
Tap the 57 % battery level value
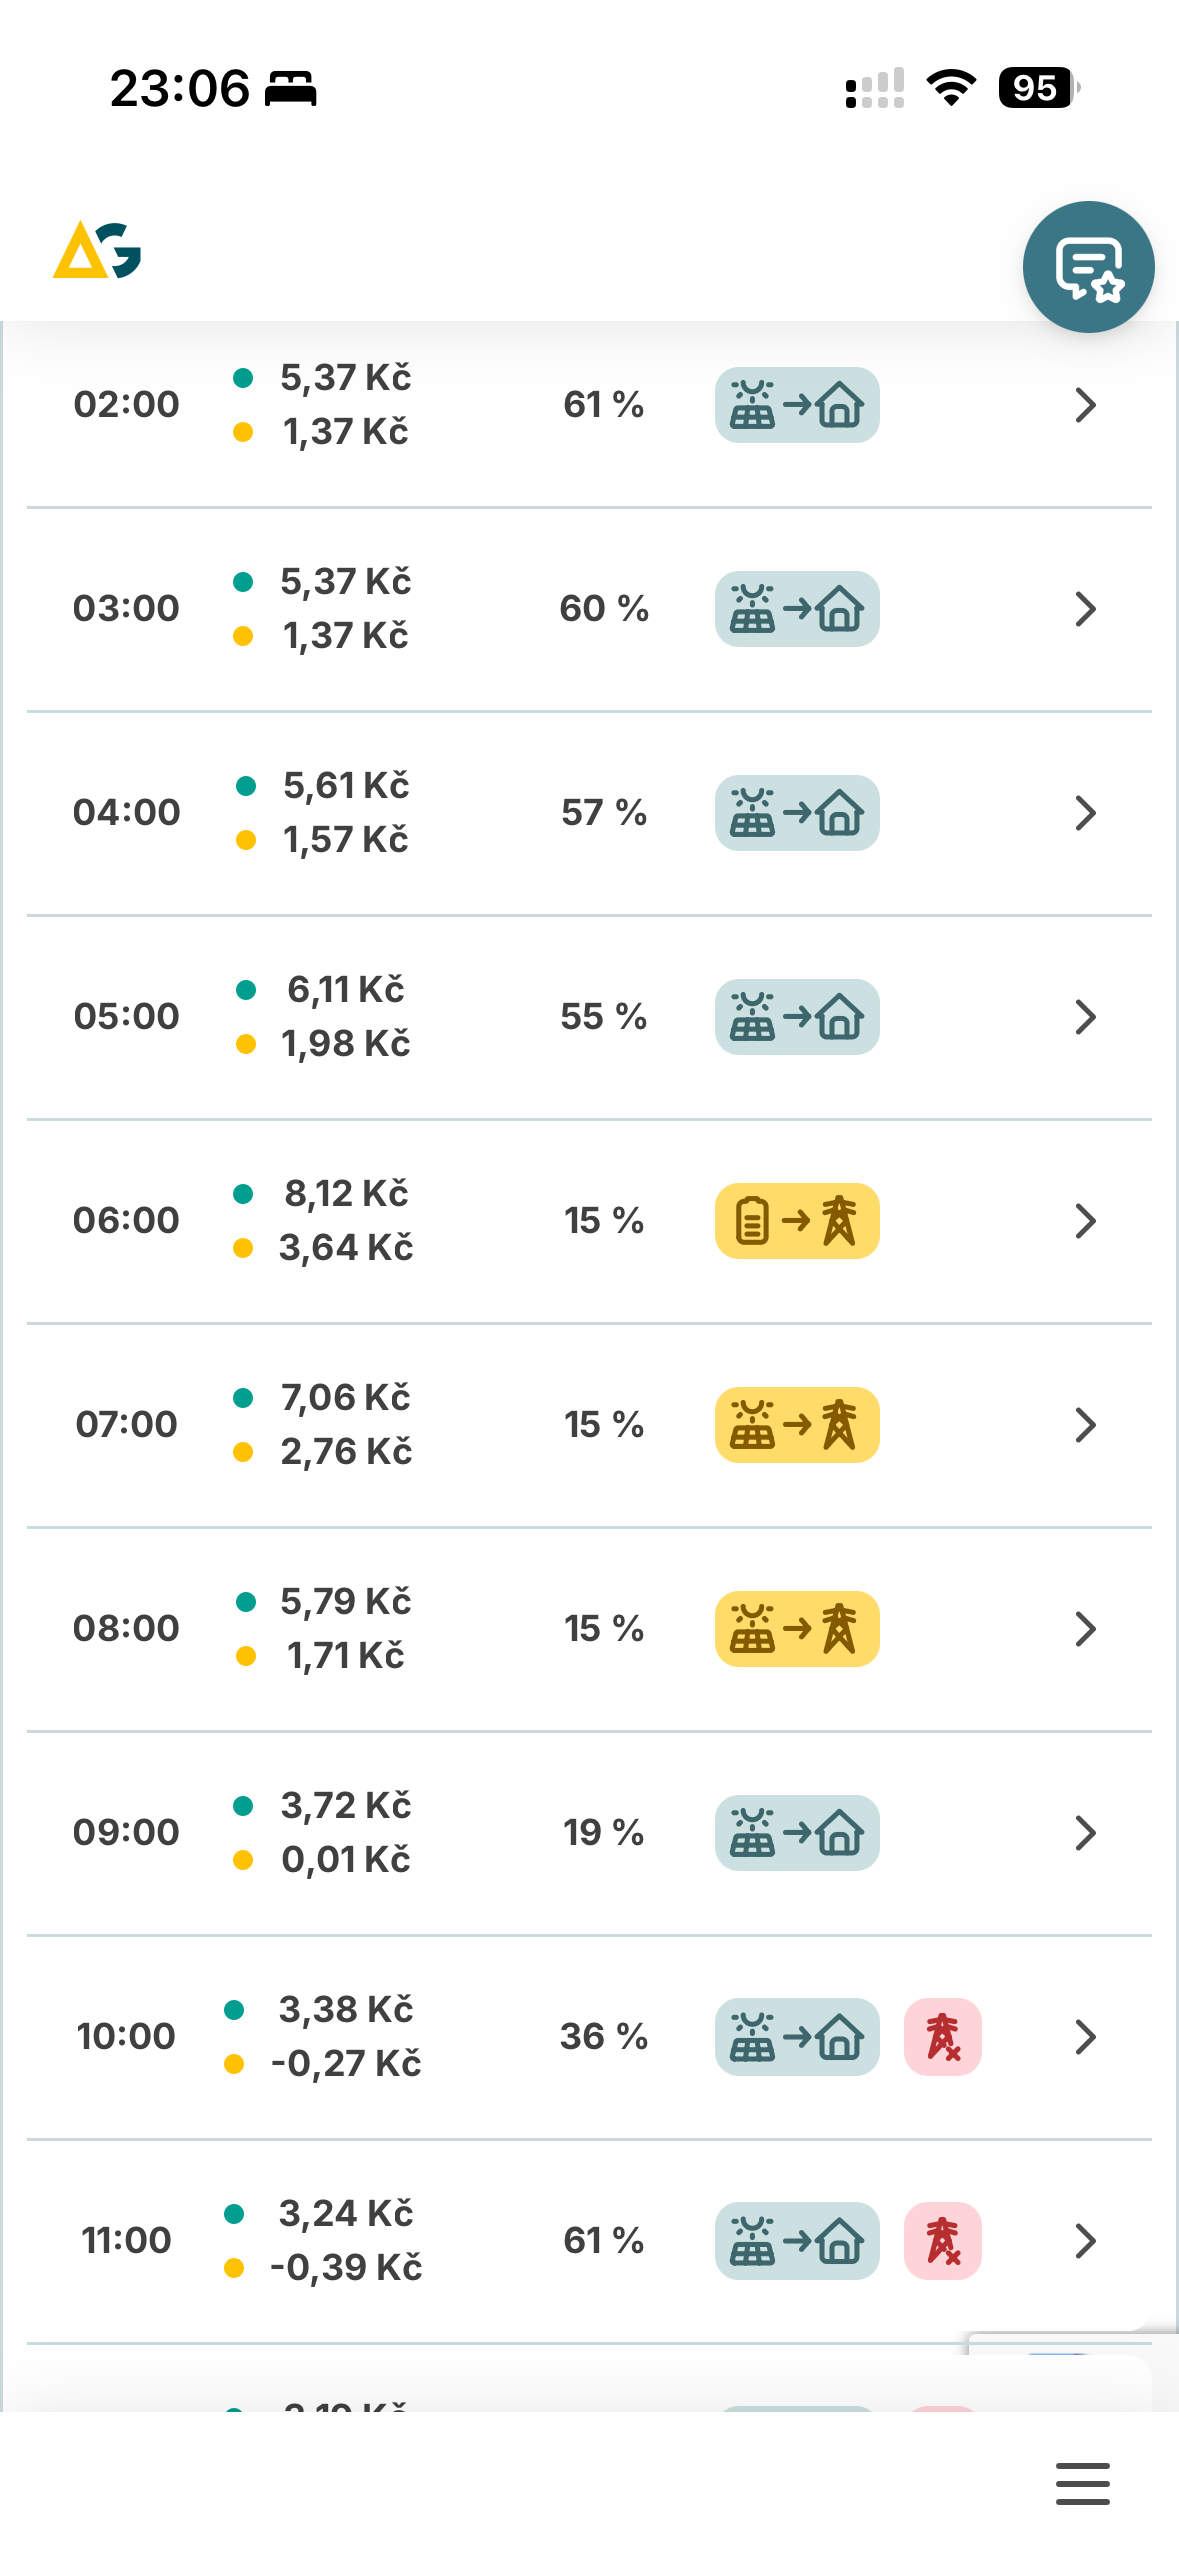click(x=604, y=813)
